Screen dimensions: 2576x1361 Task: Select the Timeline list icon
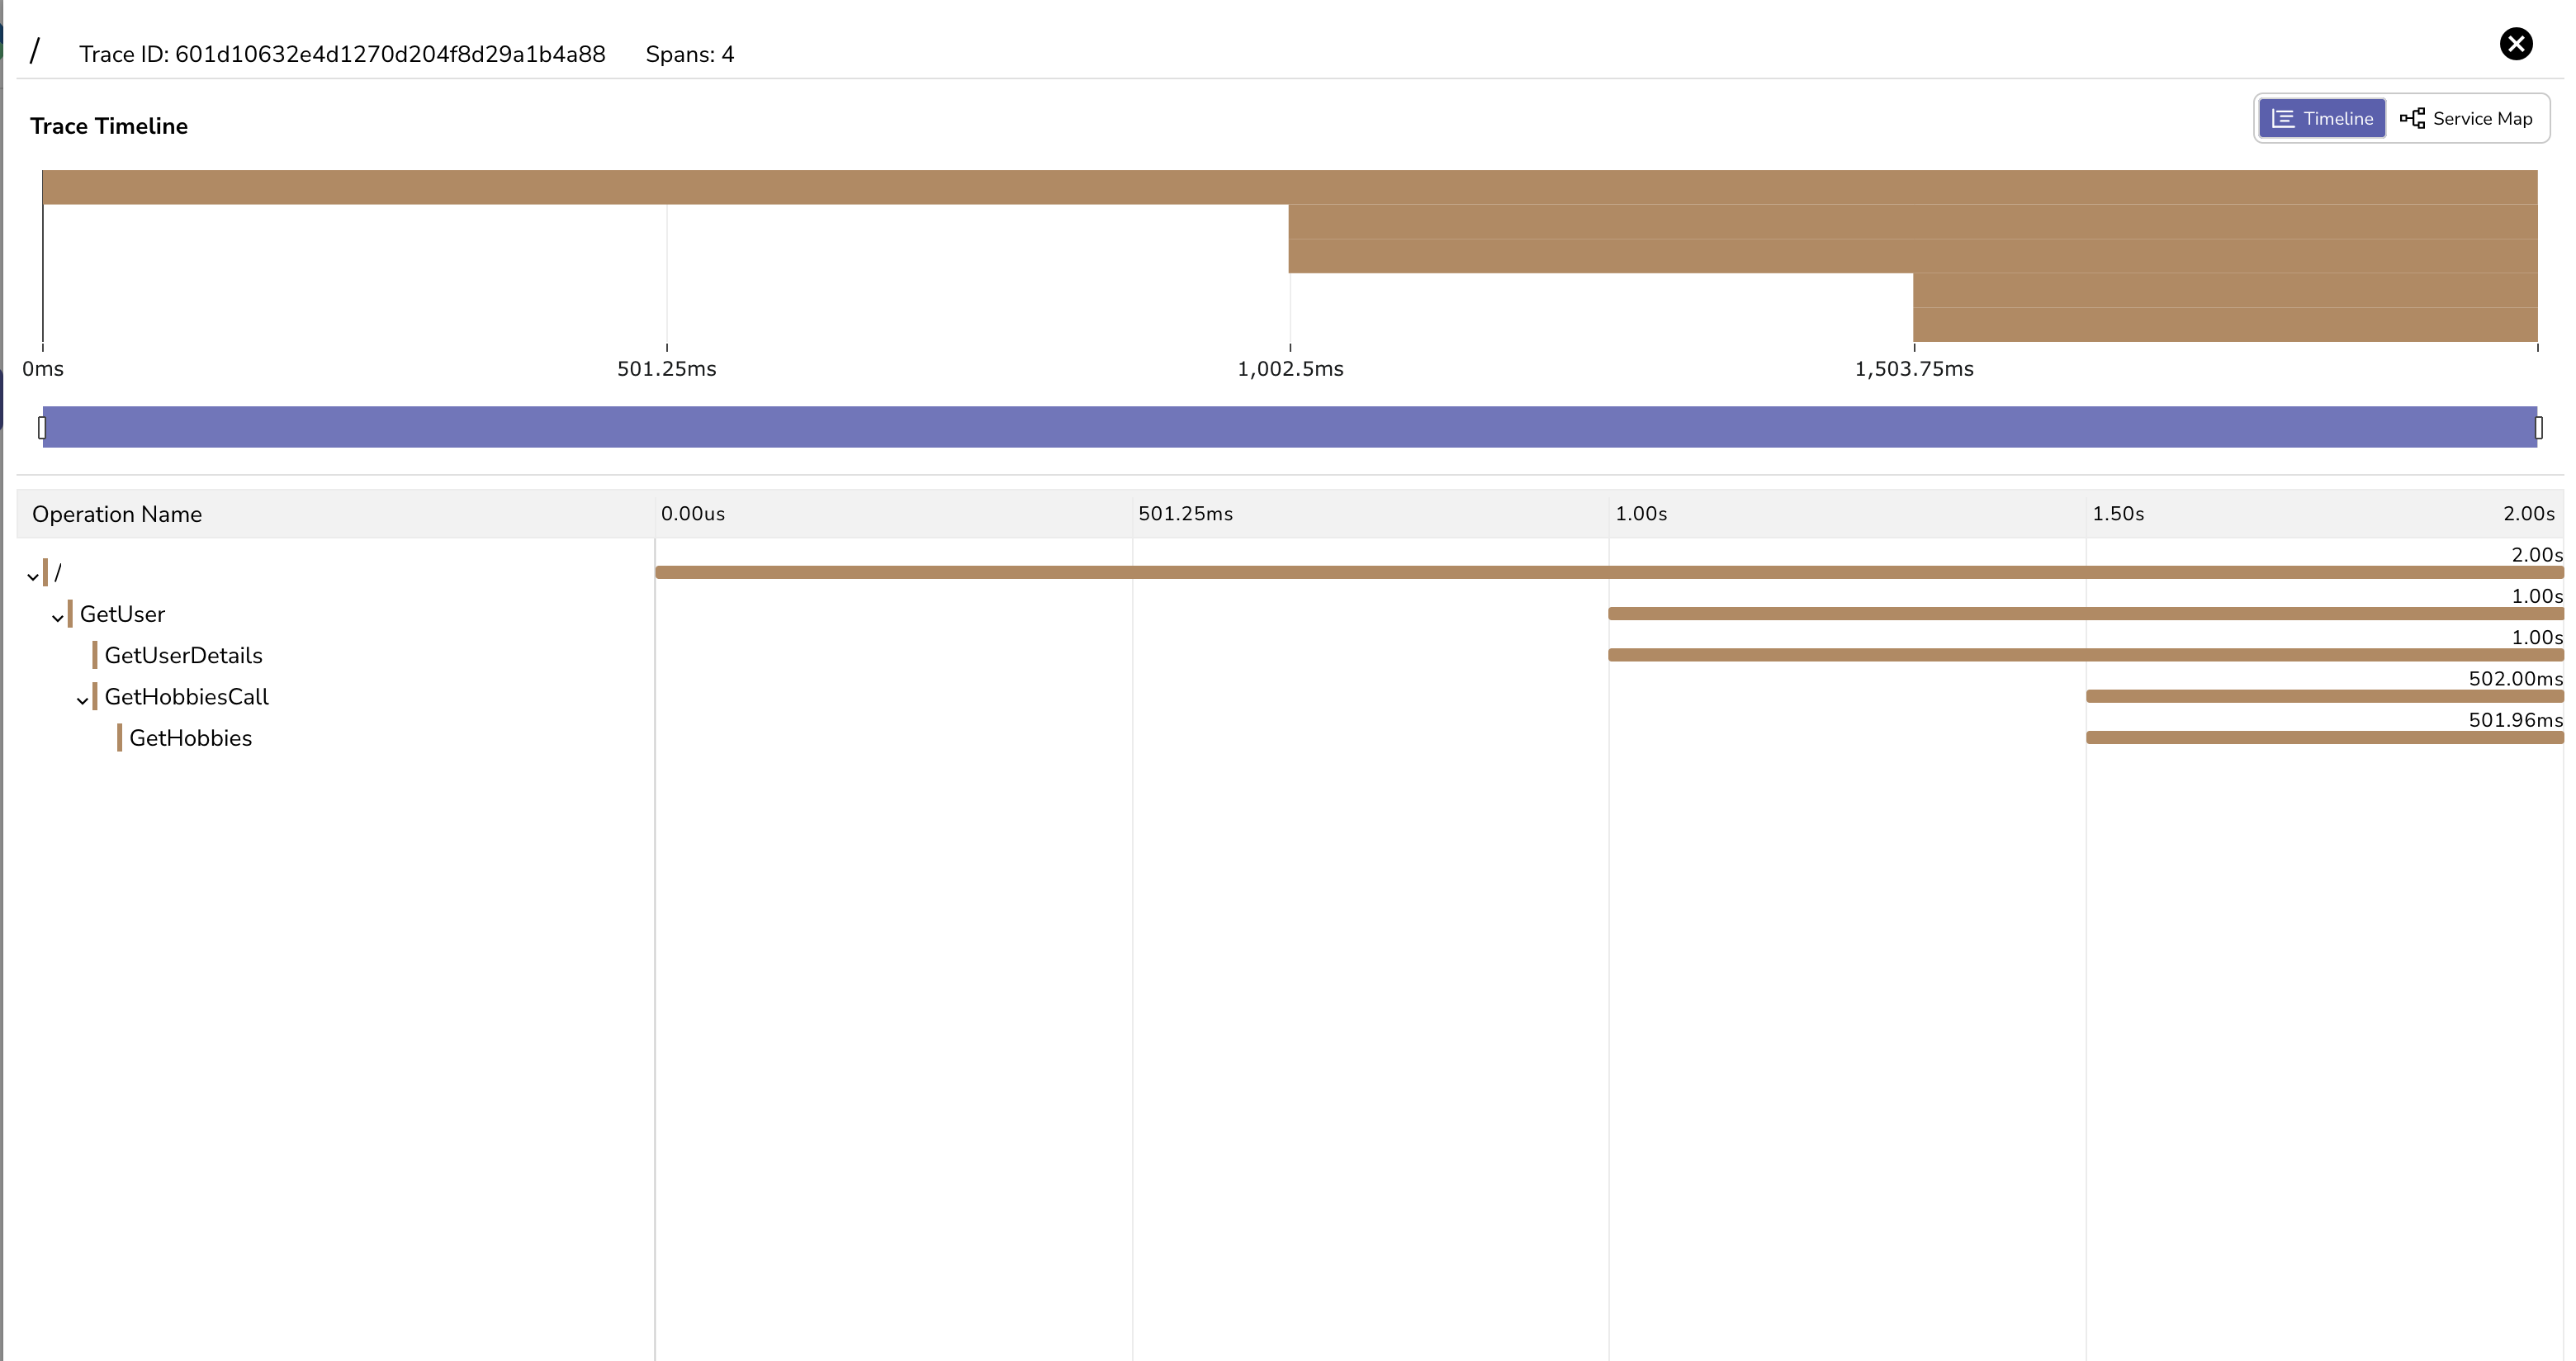(2283, 117)
